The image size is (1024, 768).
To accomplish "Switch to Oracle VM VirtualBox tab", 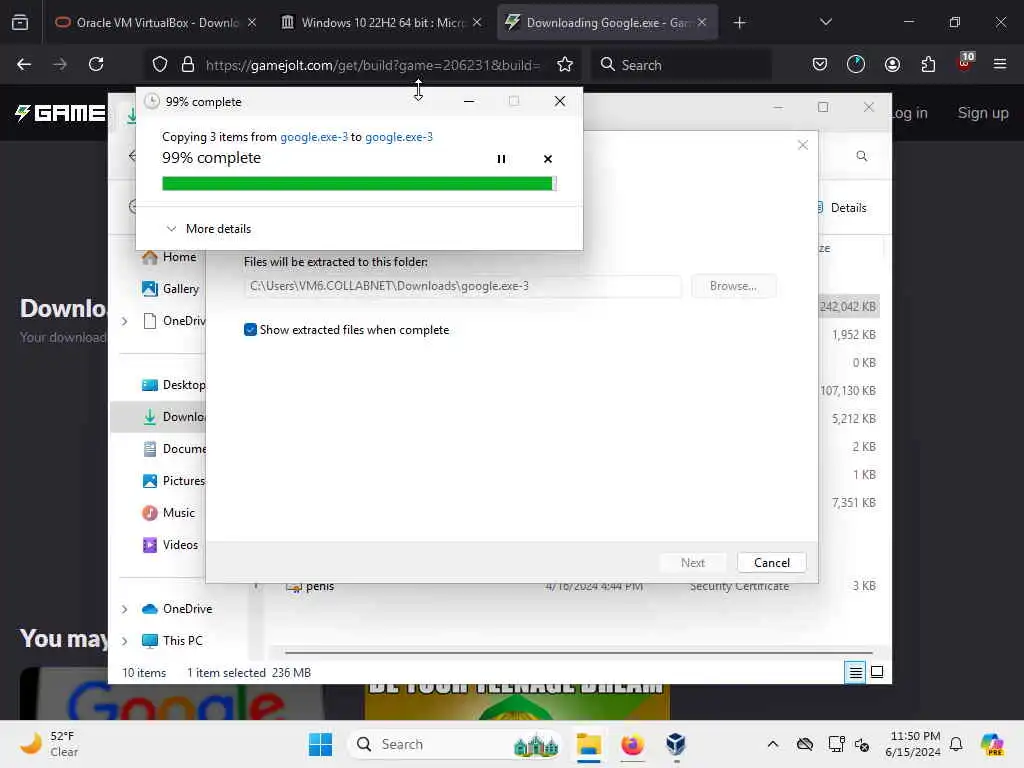I will coord(155,23).
